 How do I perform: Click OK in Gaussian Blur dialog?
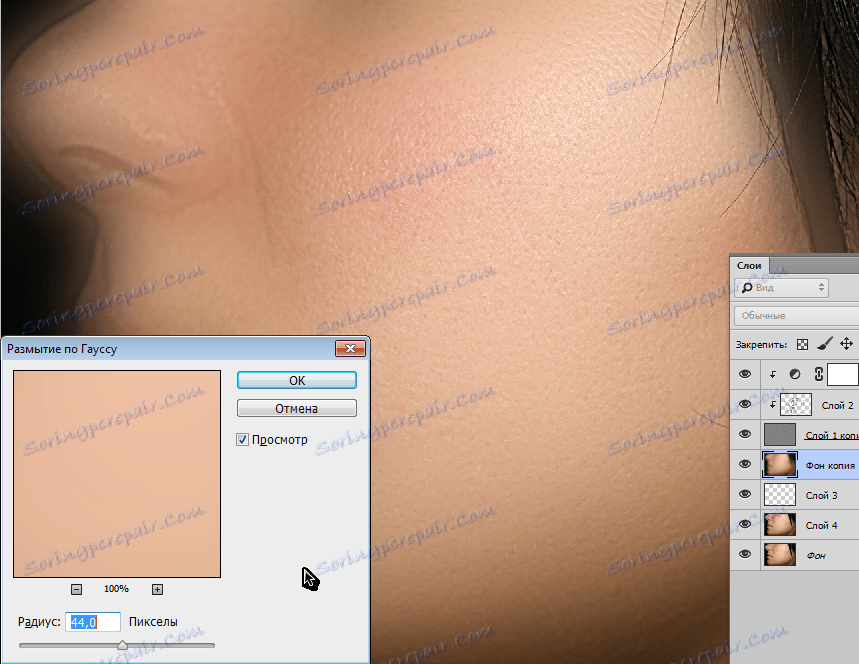coord(296,380)
